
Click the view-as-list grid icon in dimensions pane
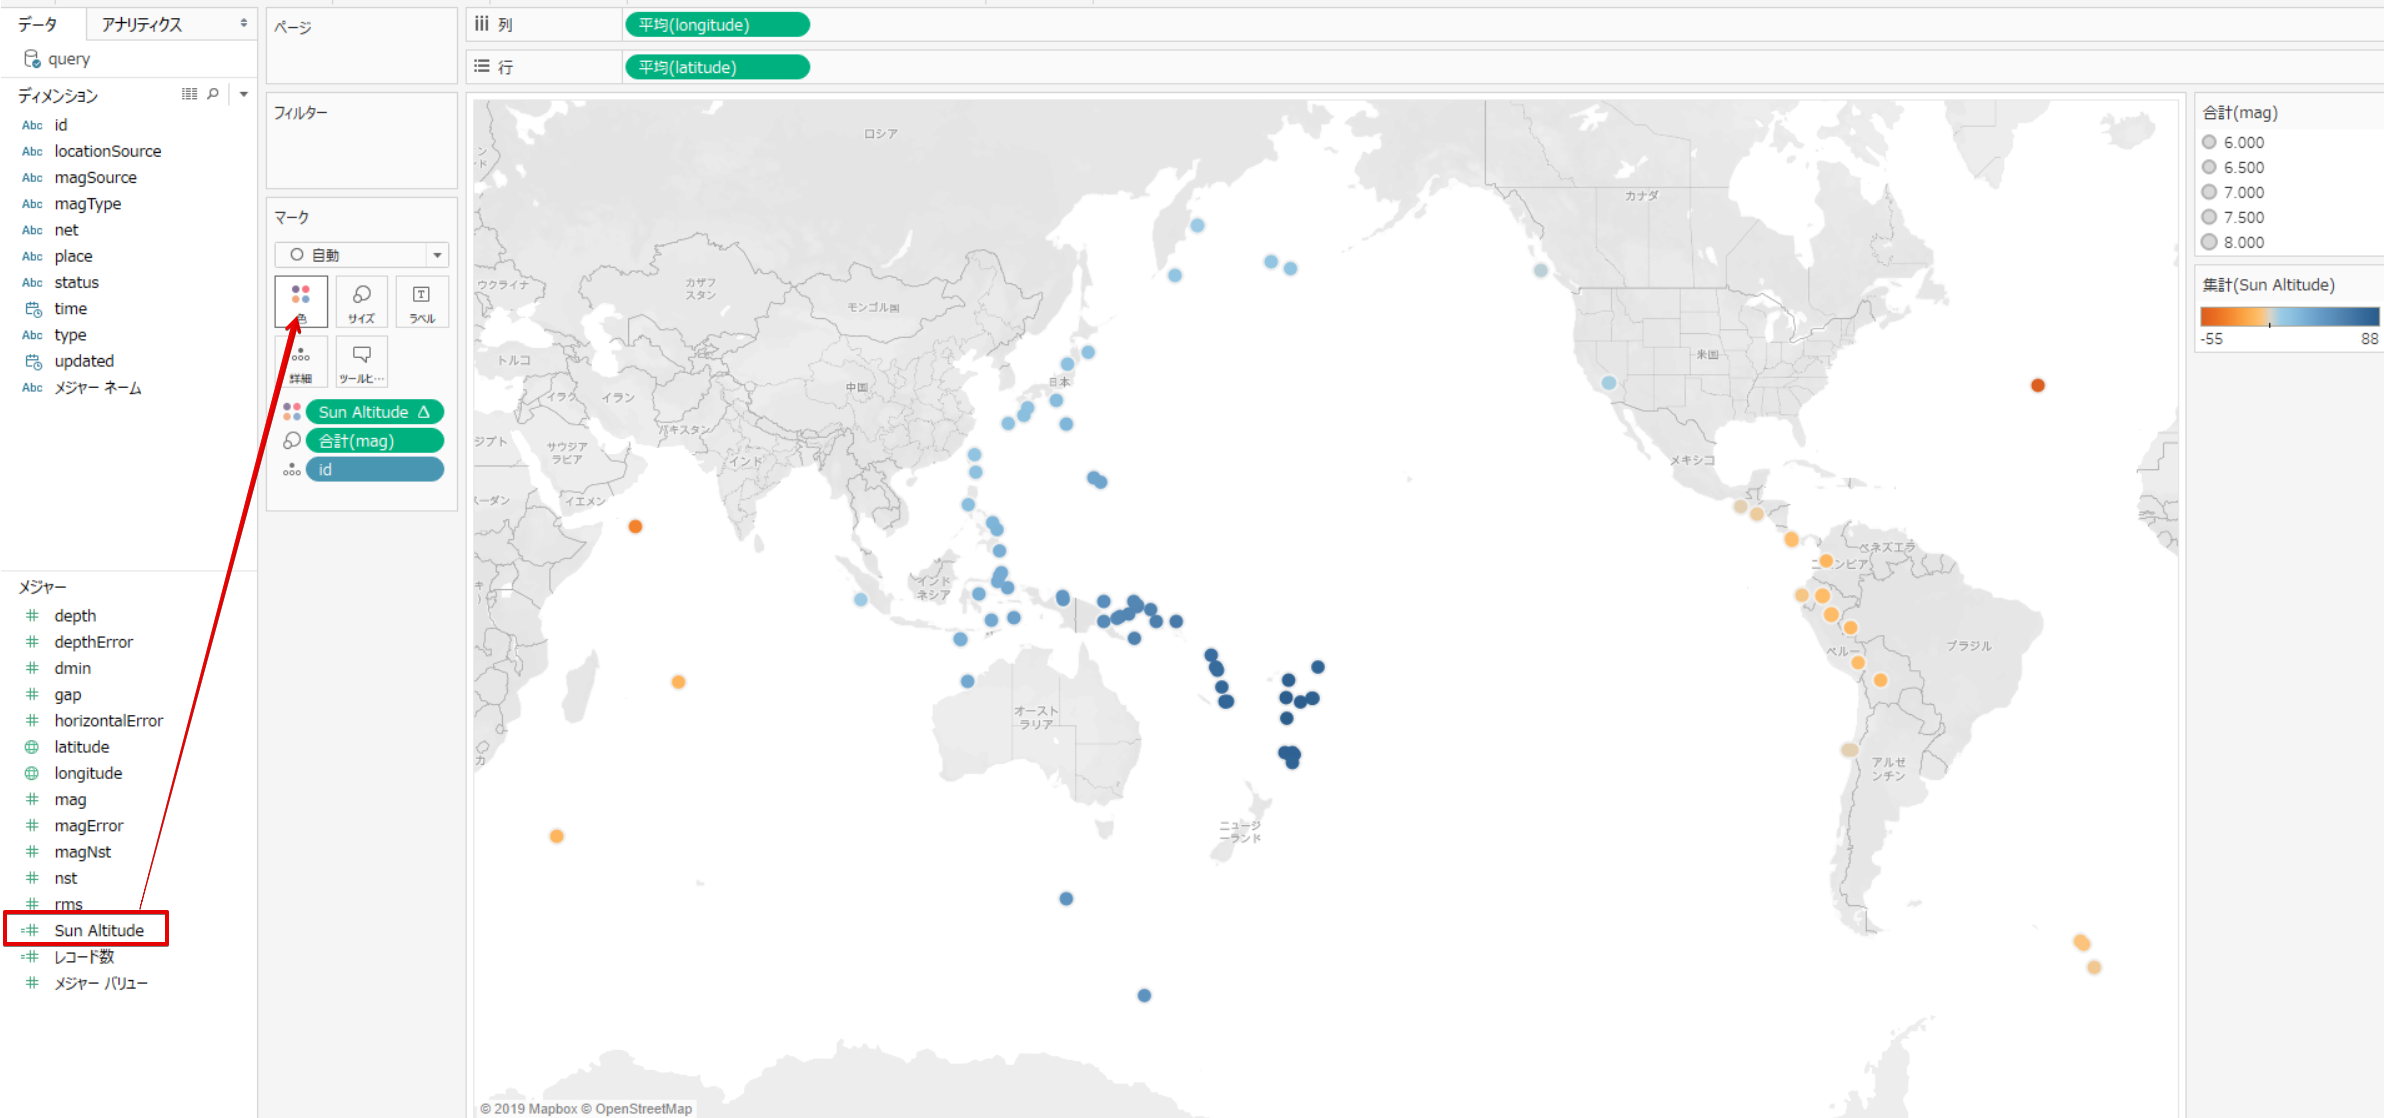[x=189, y=93]
